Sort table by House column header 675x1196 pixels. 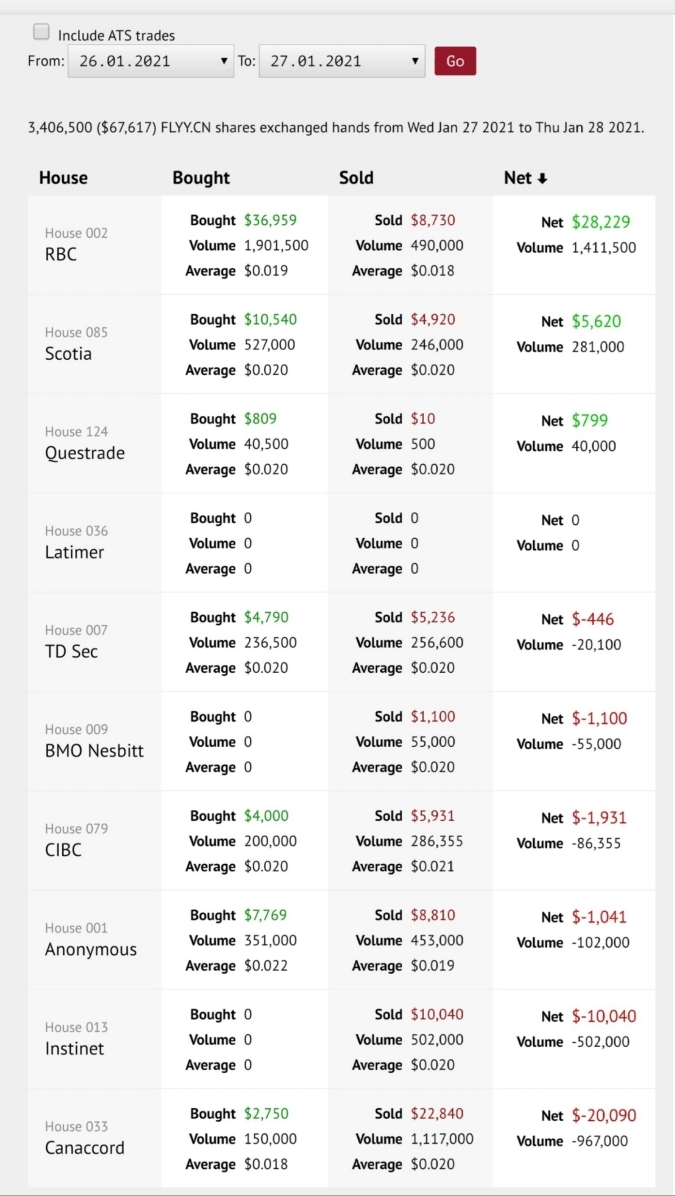click(x=63, y=178)
